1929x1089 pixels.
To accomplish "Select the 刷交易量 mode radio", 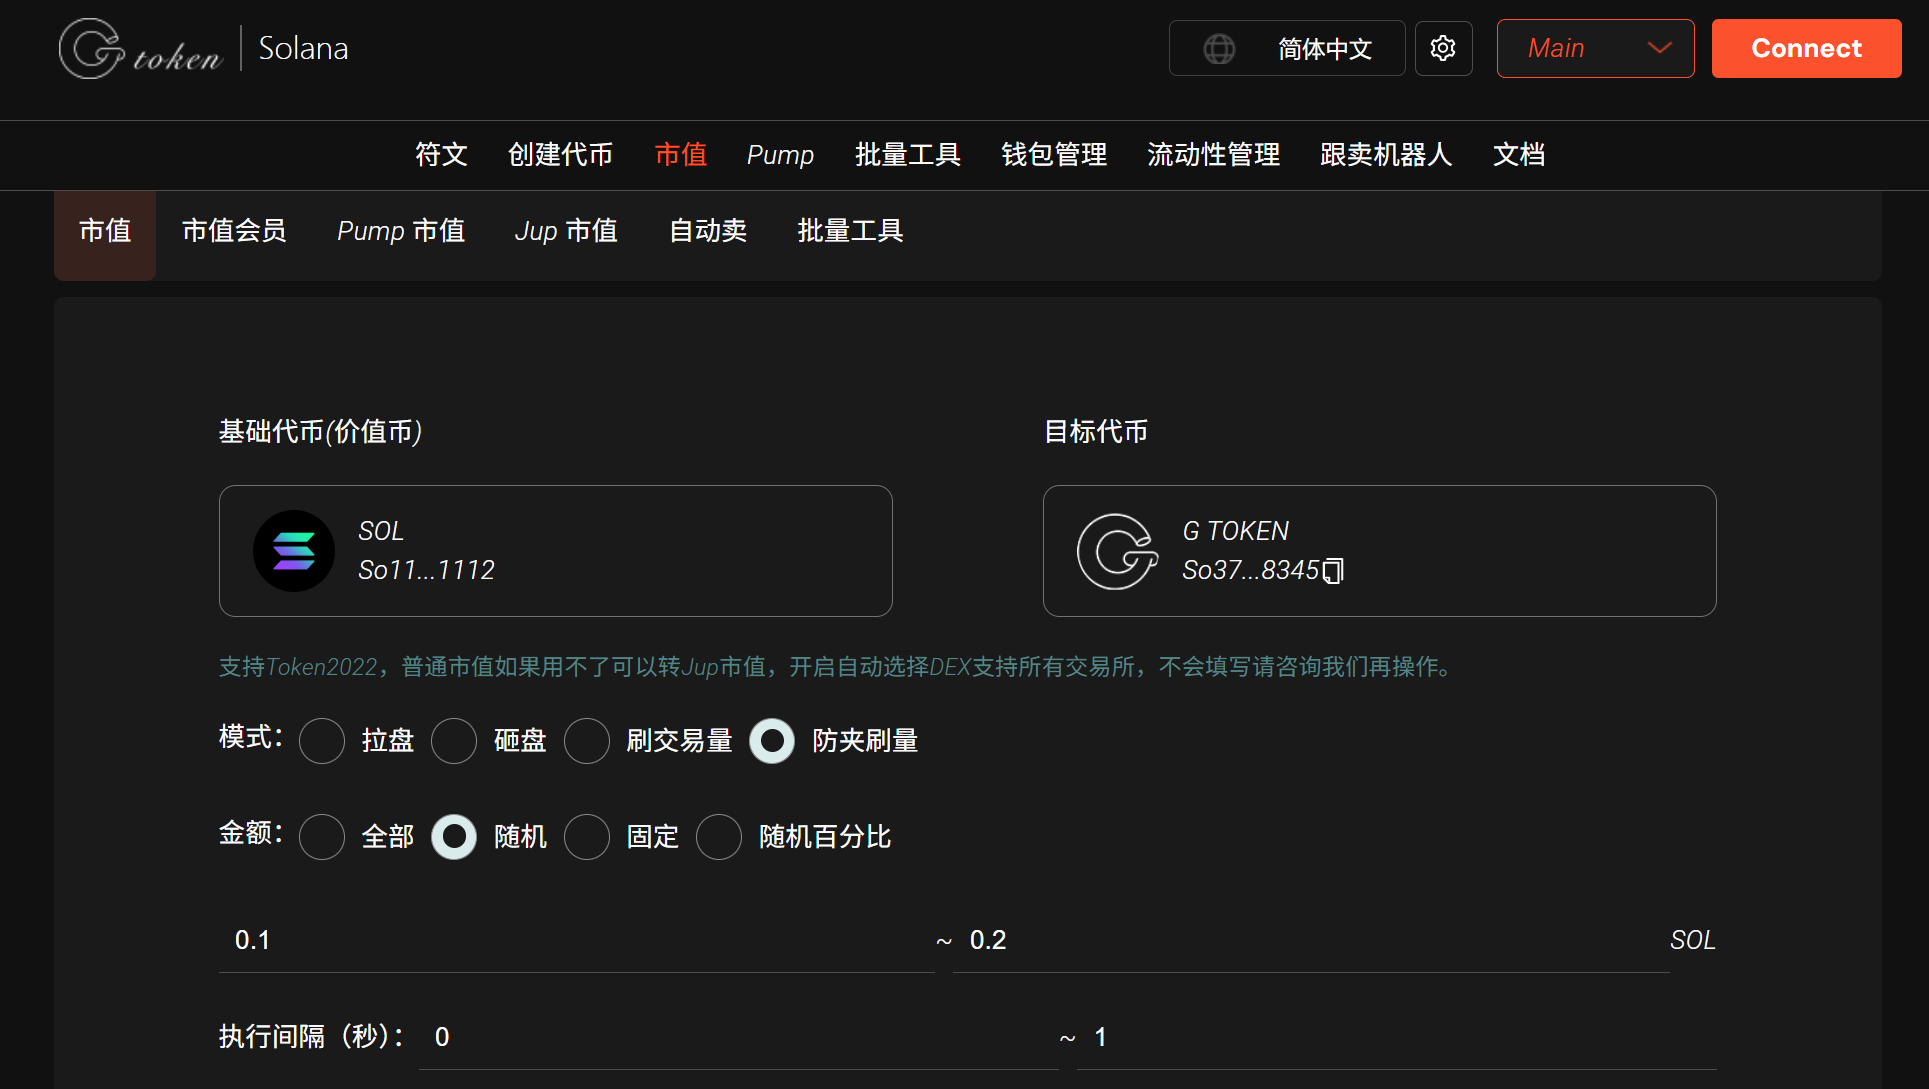I will (x=587, y=741).
